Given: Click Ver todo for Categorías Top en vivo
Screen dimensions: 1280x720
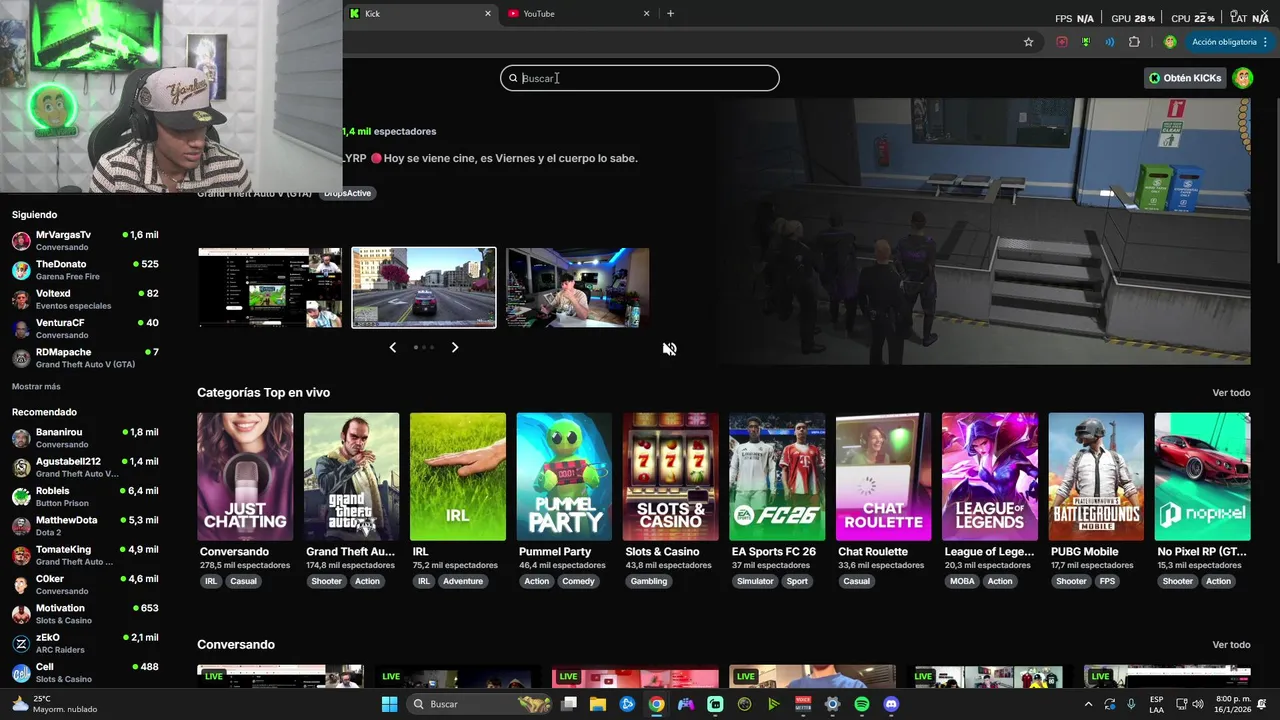Looking at the screenshot, I should (1231, 393).
